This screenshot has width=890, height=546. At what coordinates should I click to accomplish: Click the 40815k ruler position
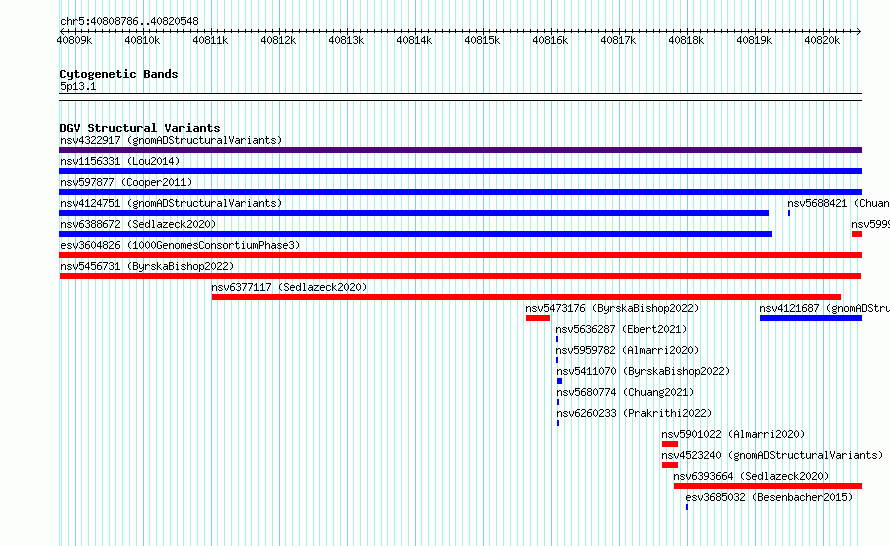(x=482, y=40)
